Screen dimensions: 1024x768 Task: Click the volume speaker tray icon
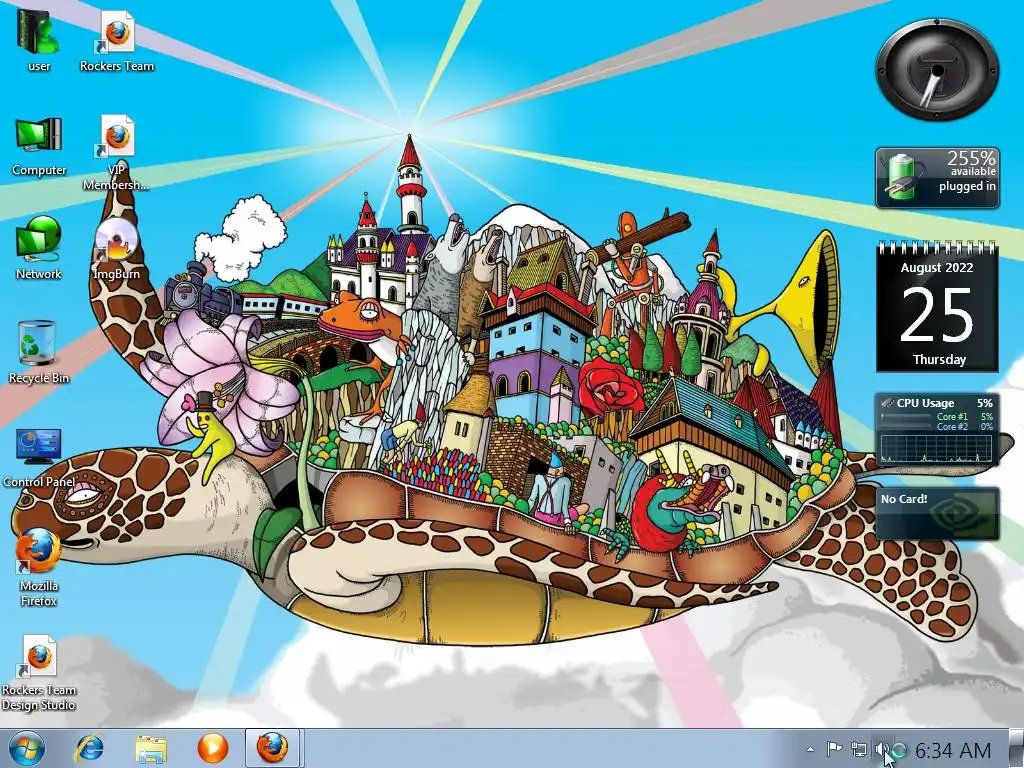[881, 750]
